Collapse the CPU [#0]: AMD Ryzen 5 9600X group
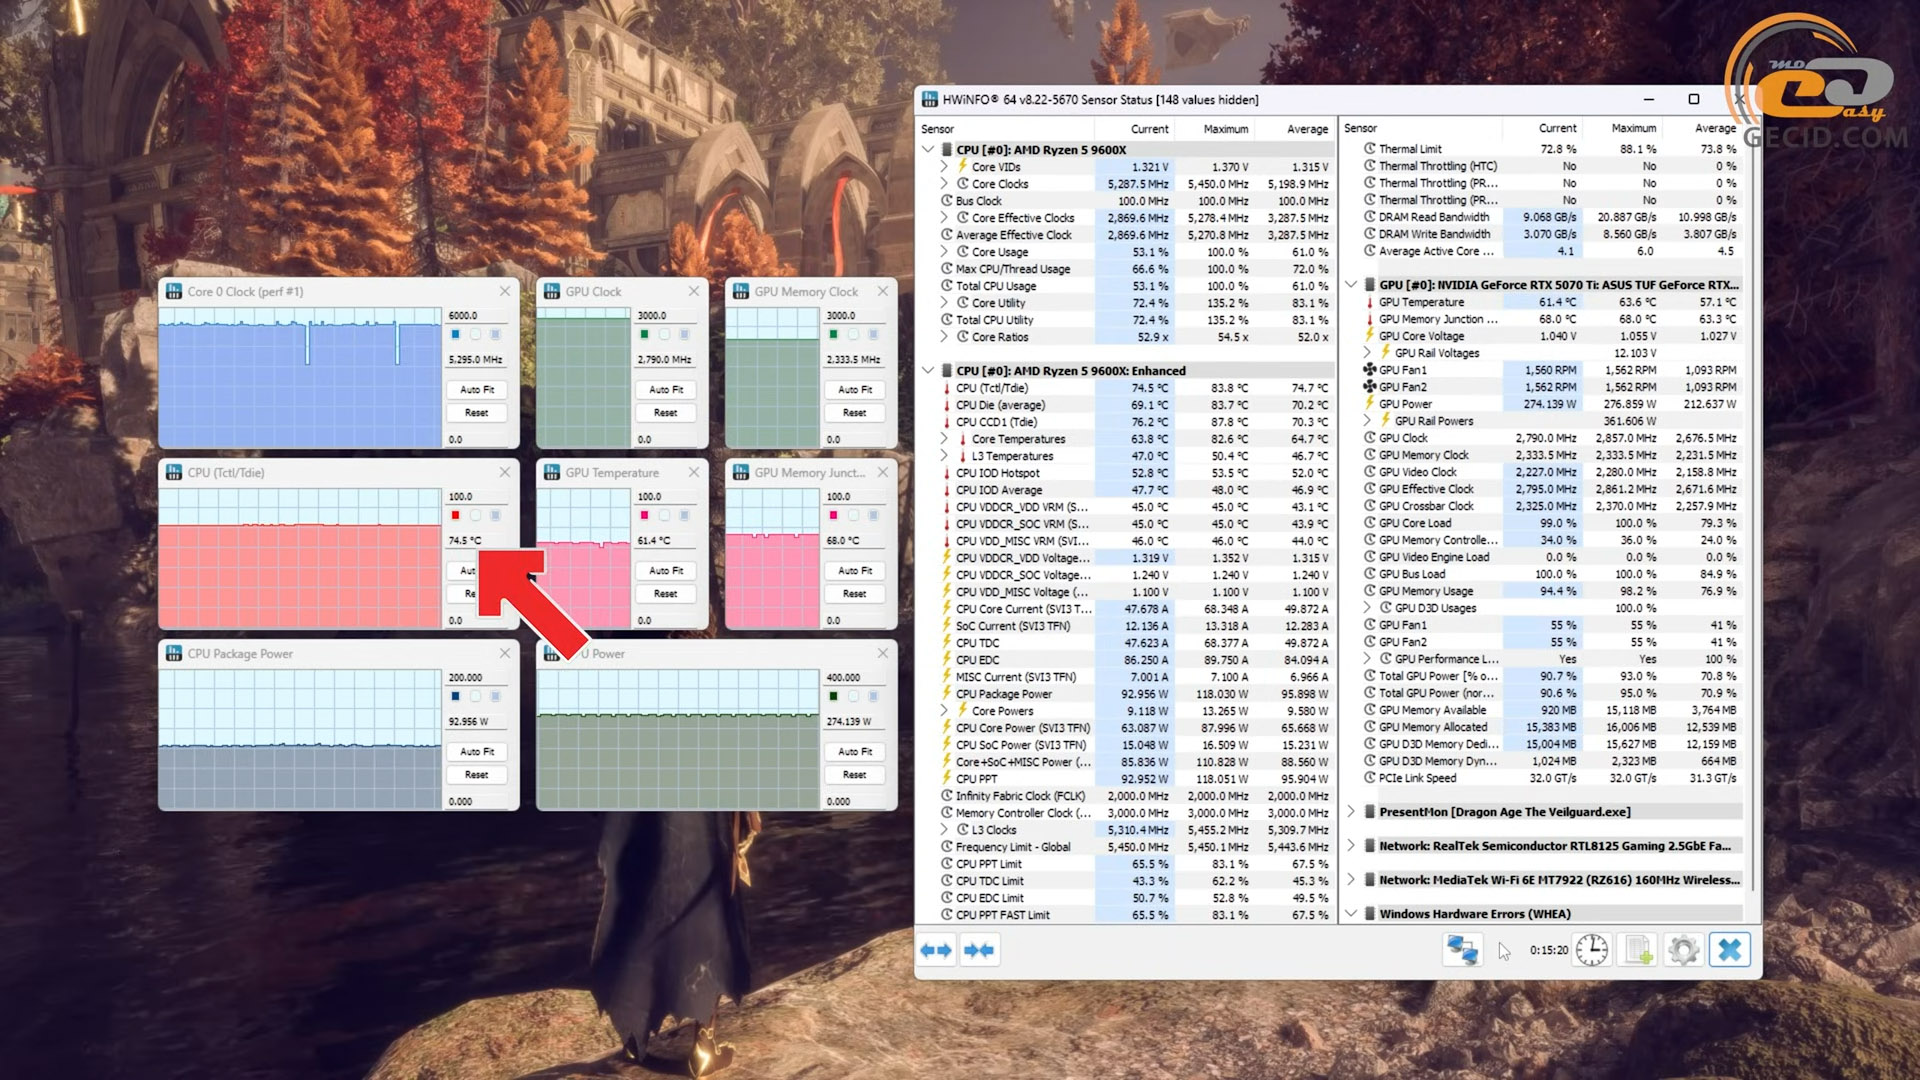The width and height of the screenshot is (1920, 1080). pos(928,150)
